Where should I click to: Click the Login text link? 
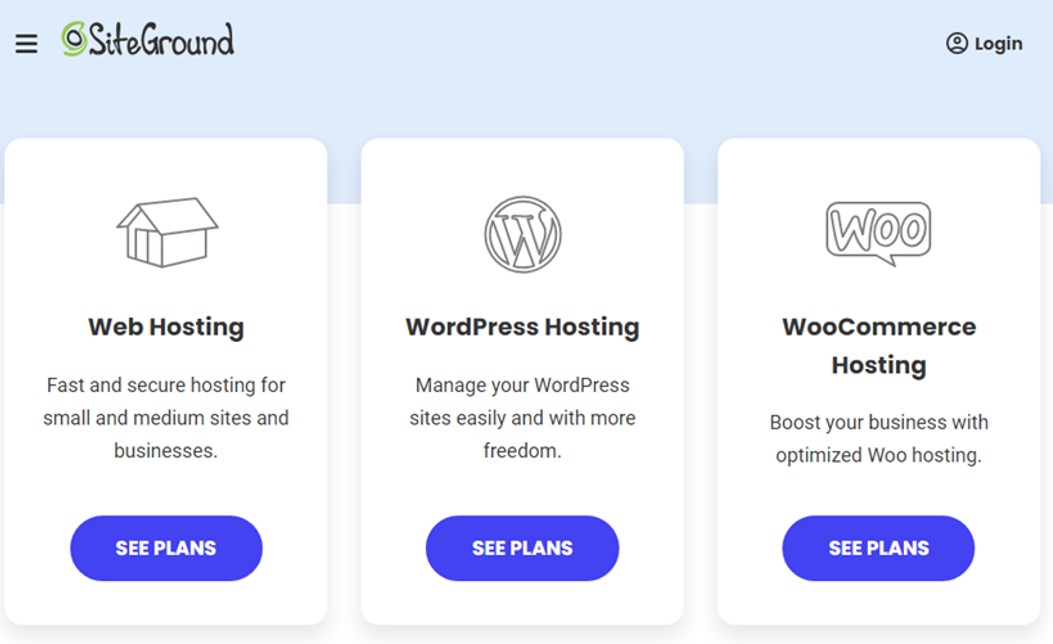coord(998,44)
